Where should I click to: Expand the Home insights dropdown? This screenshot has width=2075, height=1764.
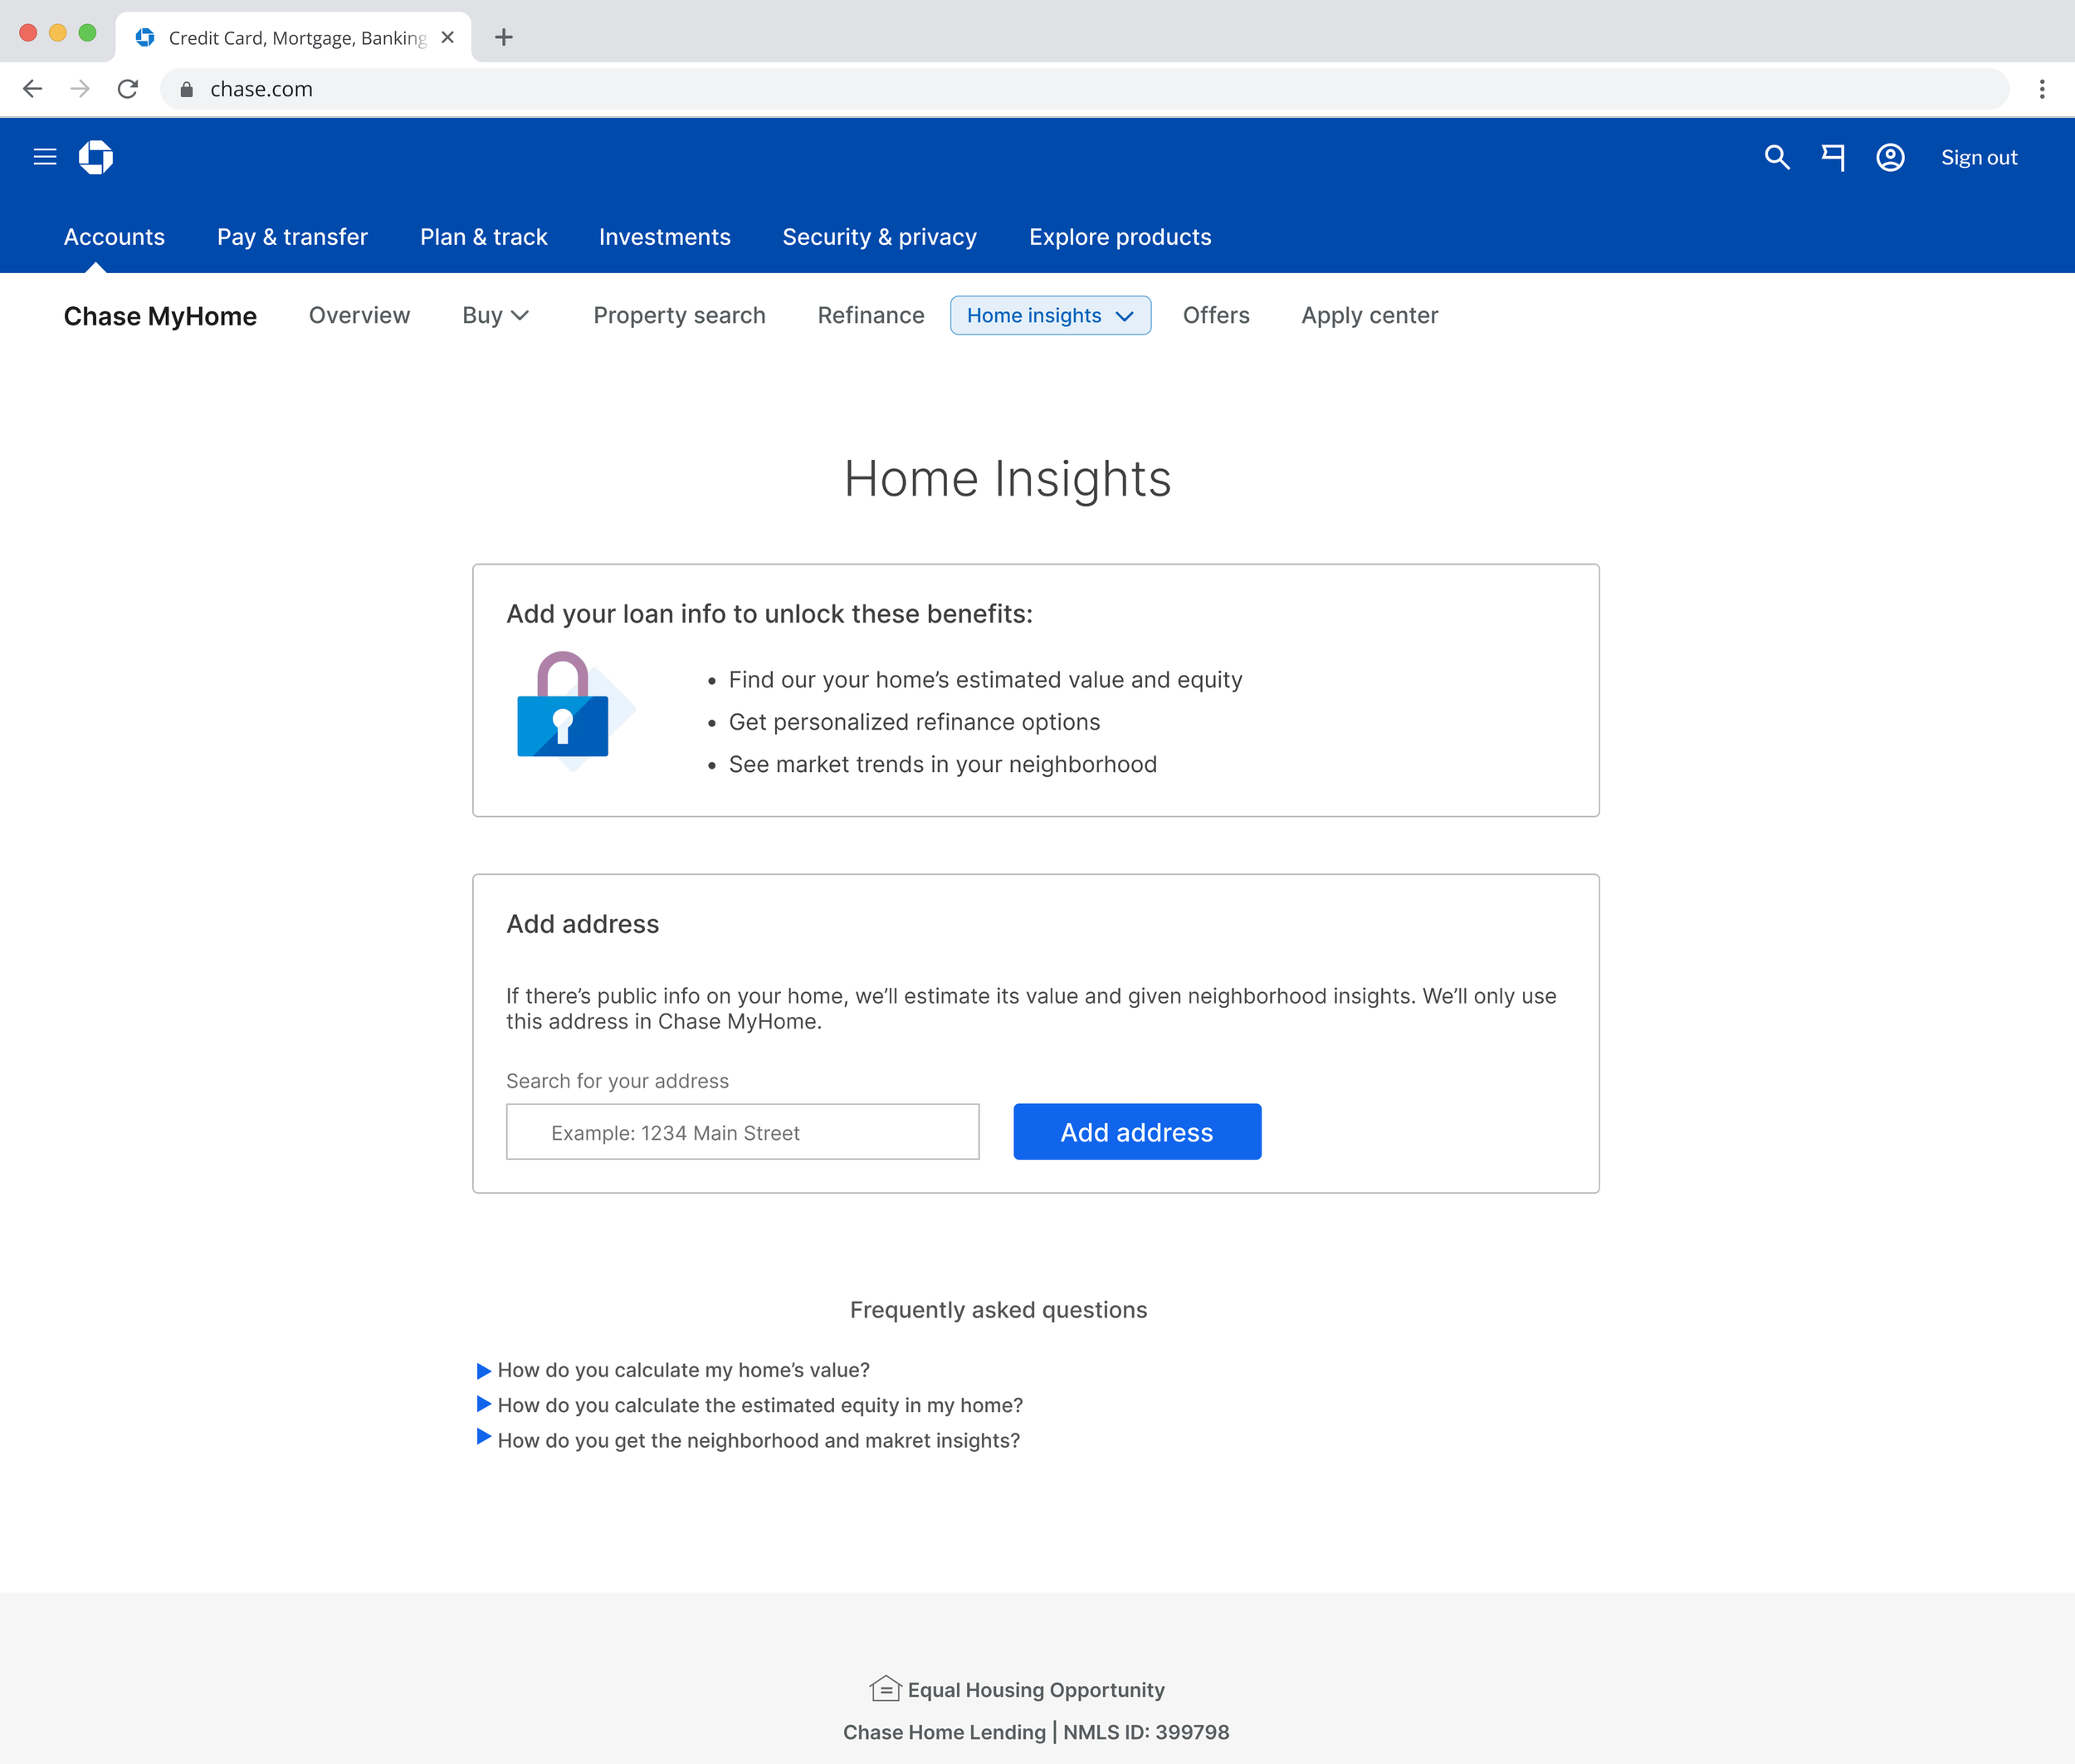(x=1050, y=315)
